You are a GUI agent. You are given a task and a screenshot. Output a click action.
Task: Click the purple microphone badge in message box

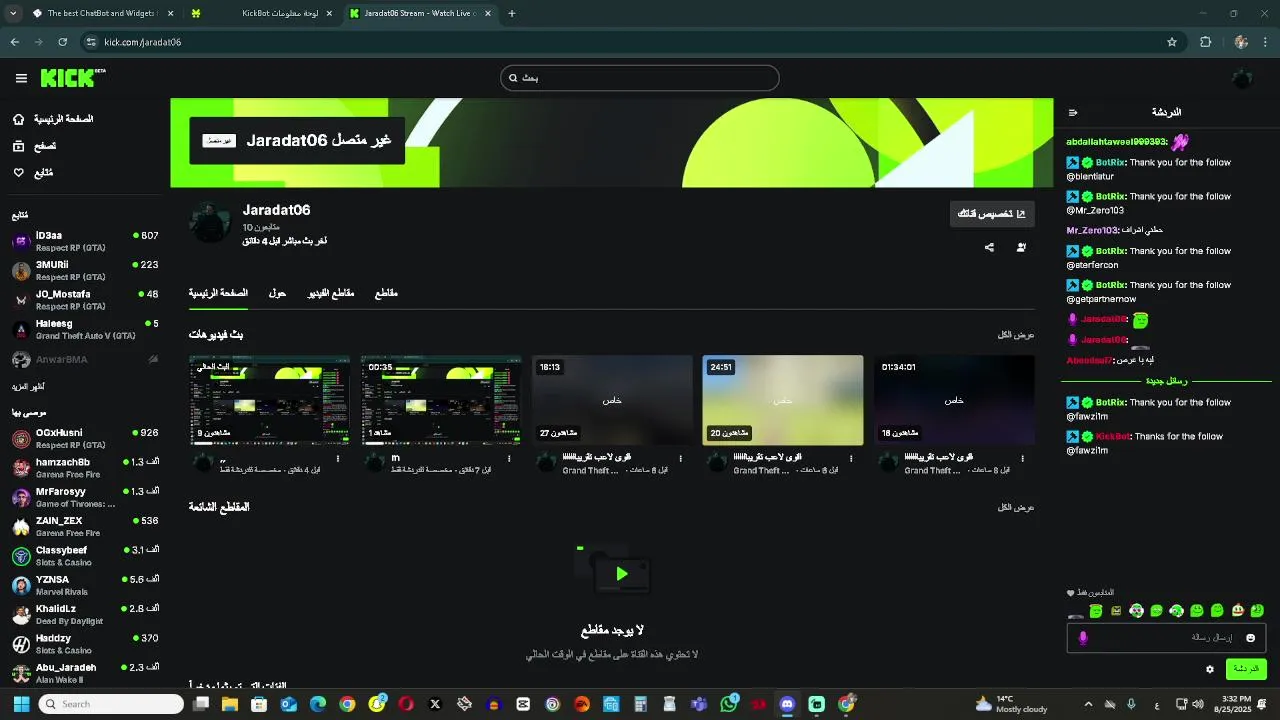tap(1082, 638)
